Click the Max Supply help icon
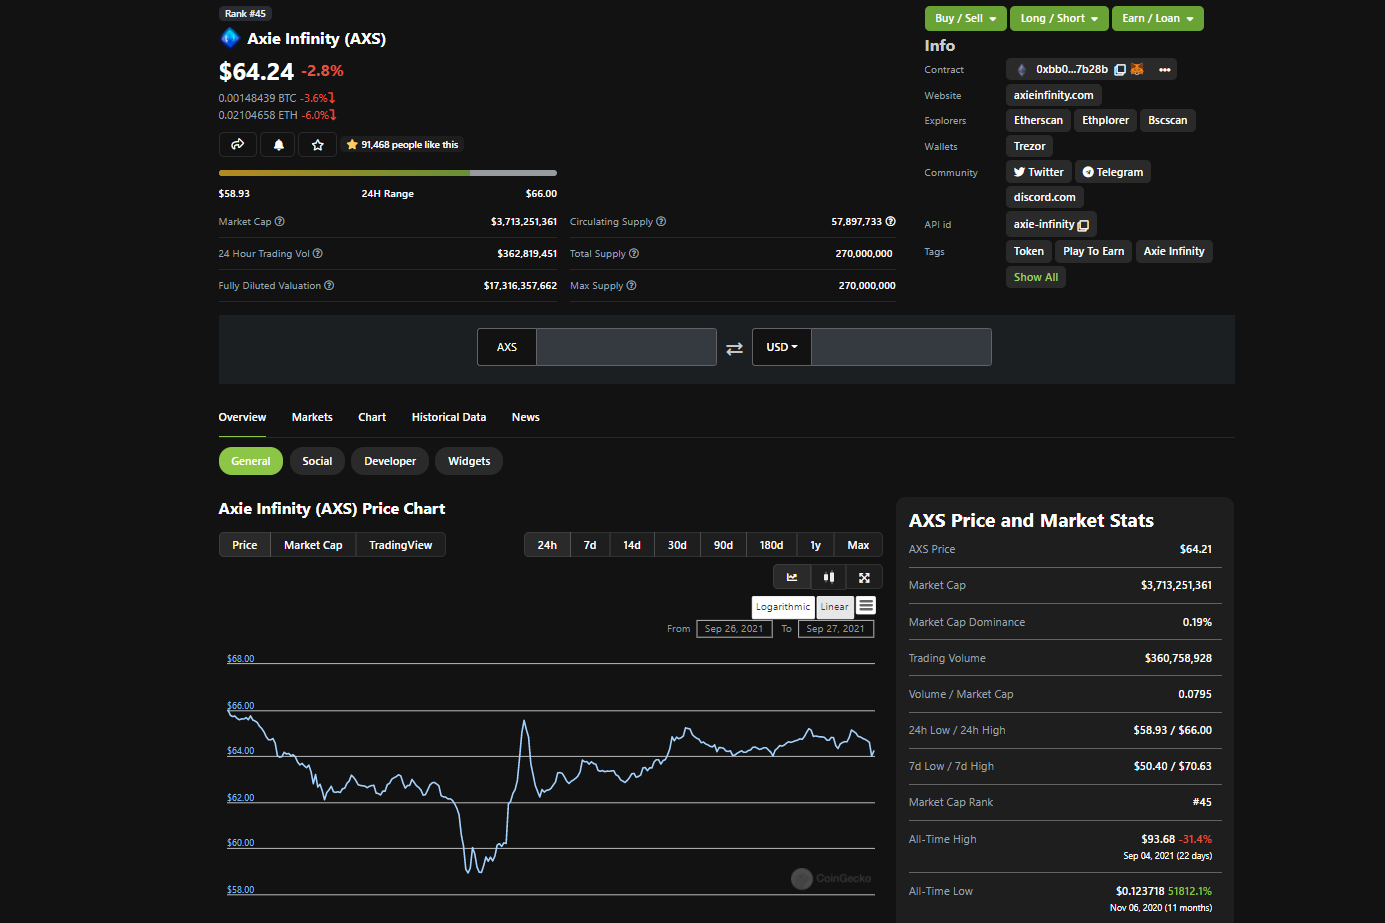 631,285
